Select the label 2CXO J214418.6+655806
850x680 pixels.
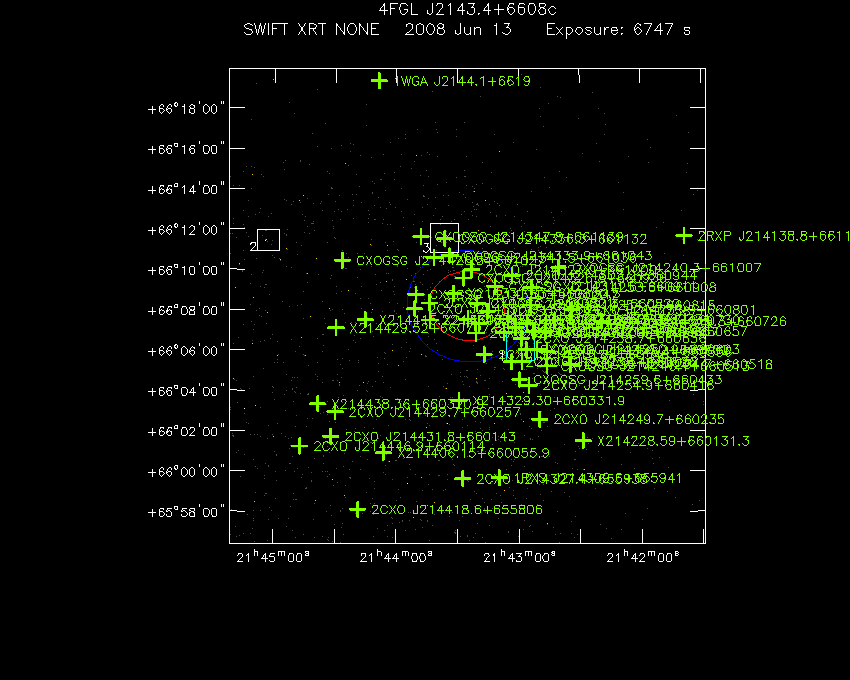point(456,510)
